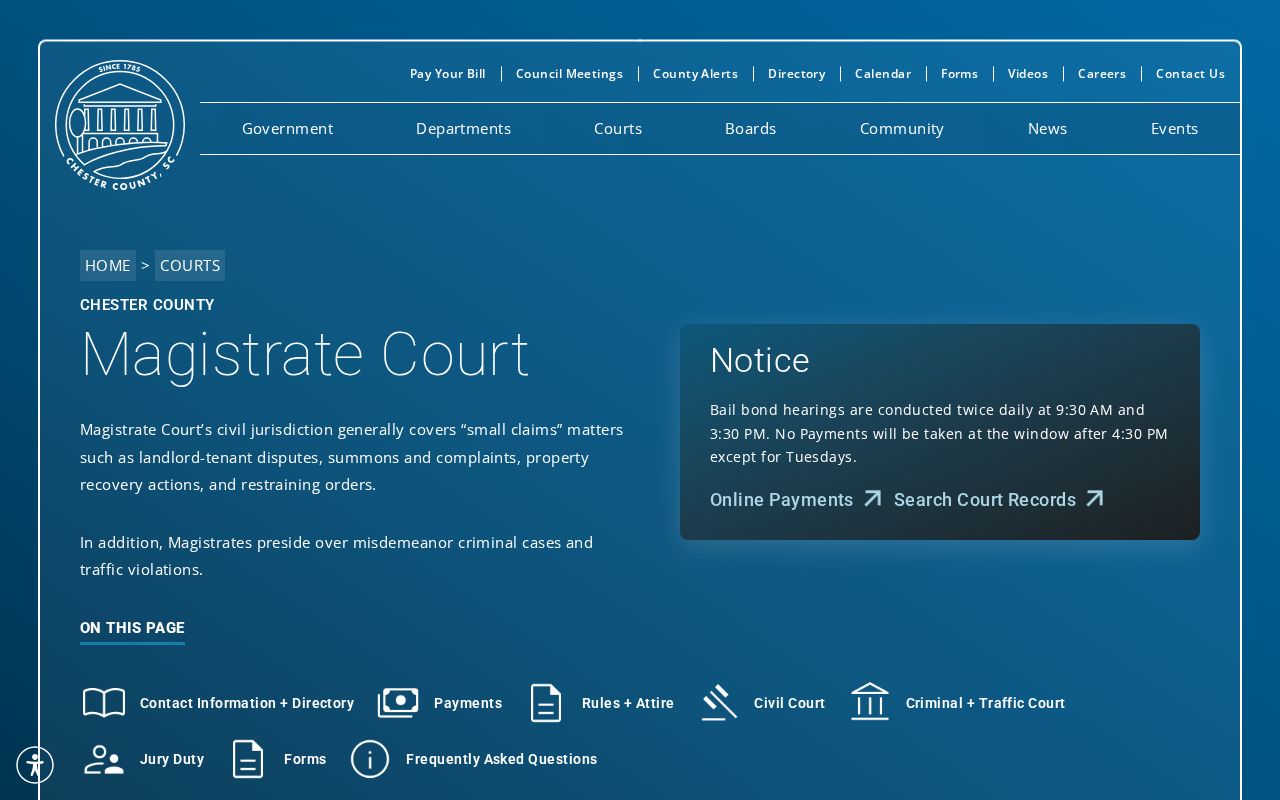The height and width of the screenshot is (800, 1280).
Task: Click the Magistrate Court heading
Action: pyautogui.click(x=305, y=355)
